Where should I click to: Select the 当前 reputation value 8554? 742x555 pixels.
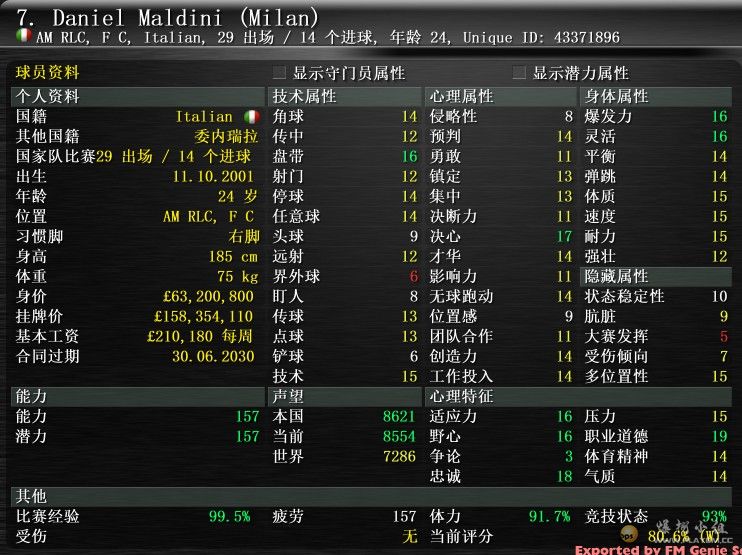[x=399, y=436]
